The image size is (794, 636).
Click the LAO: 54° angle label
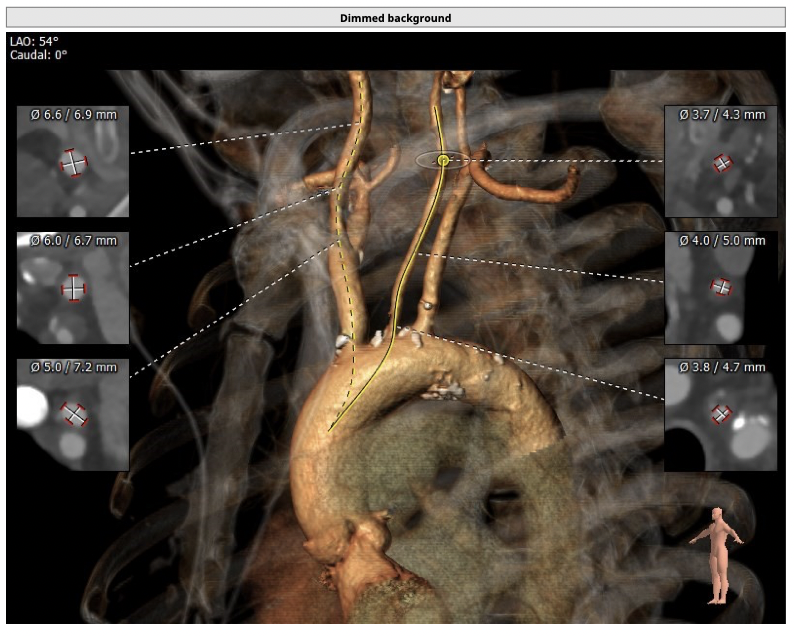(34, 42)
